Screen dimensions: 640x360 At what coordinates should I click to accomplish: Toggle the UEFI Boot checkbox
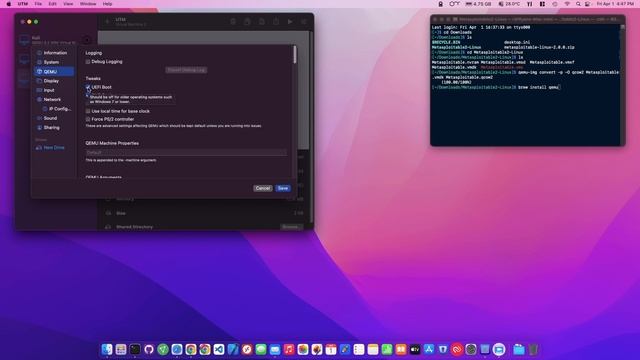[88, 87]
